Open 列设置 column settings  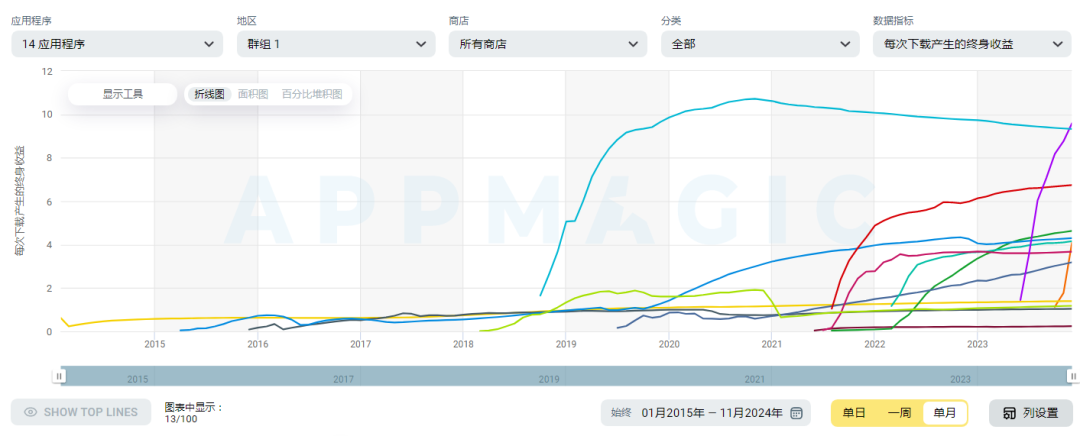(1030, 413)
